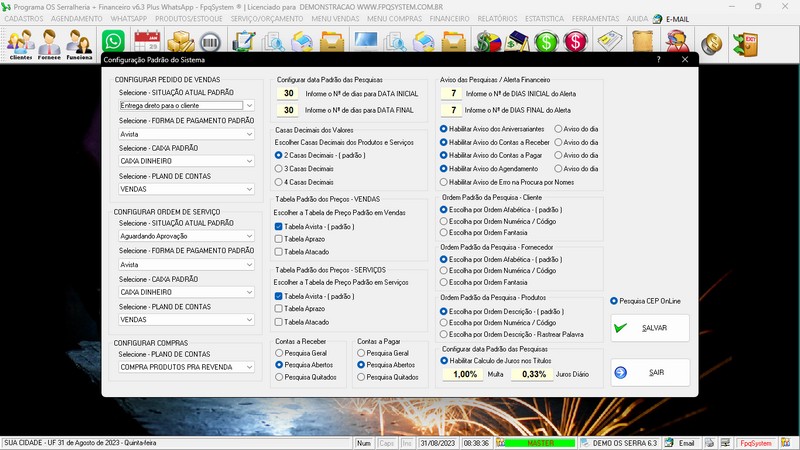Screen dimensions: 800x450
Task: Open Compras Plano de Contas dropdown
Action: click(249, 366)
